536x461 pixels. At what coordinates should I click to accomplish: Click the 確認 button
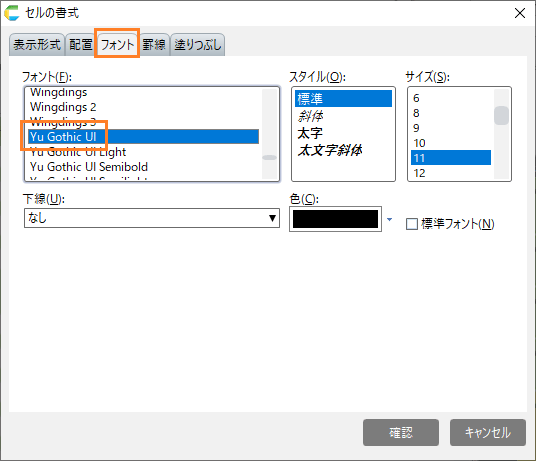tap(401, 433)
